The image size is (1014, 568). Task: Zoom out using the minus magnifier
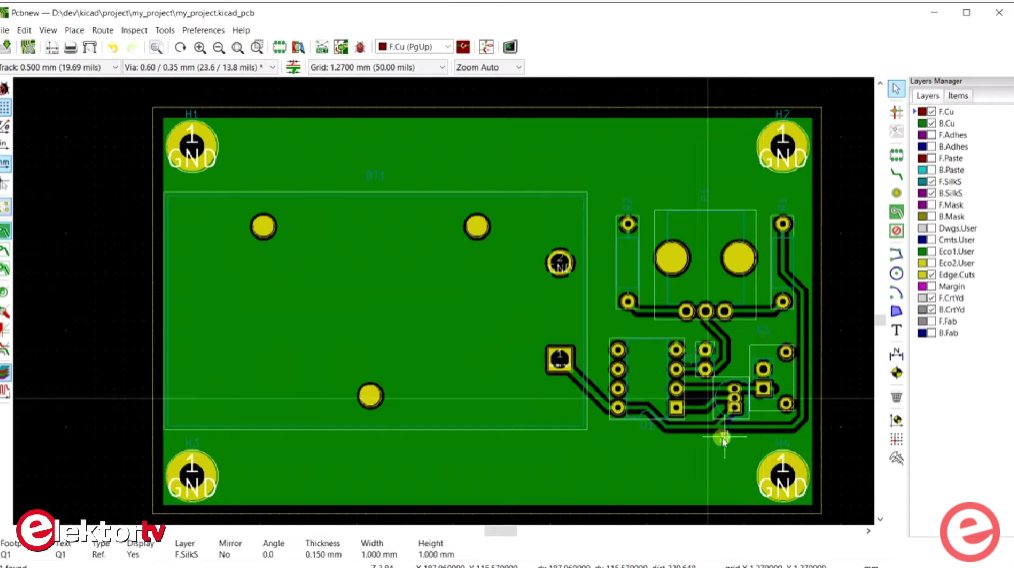click(x=219, y=47)
